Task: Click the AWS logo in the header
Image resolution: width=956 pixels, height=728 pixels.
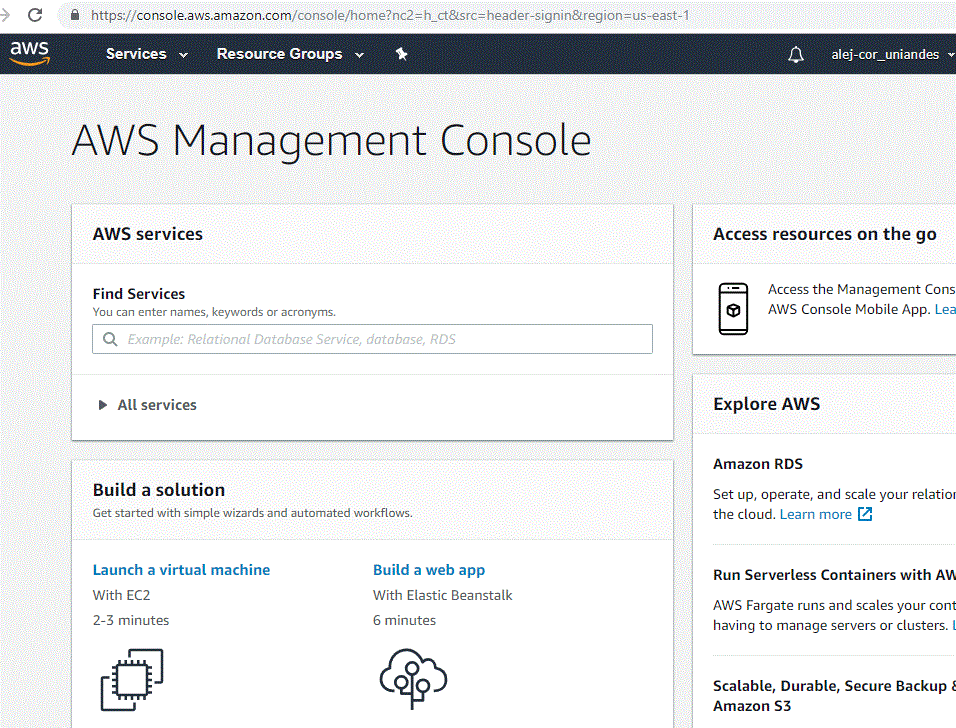Action: (29, 54)
